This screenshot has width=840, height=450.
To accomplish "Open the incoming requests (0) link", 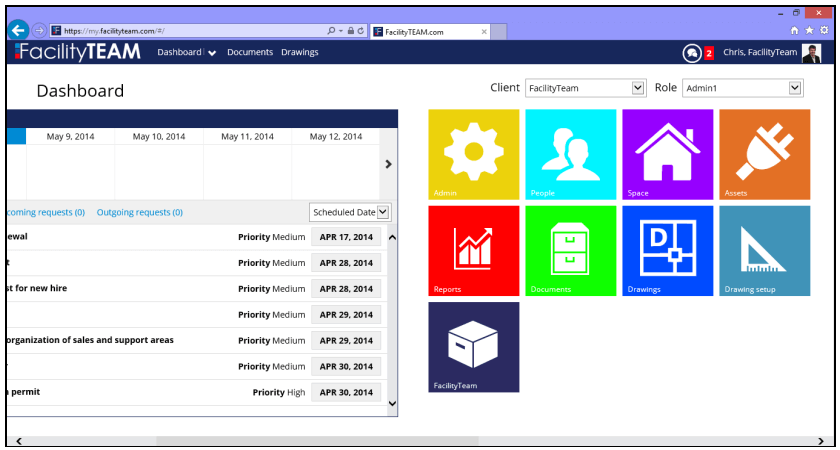I will (46, 212).
